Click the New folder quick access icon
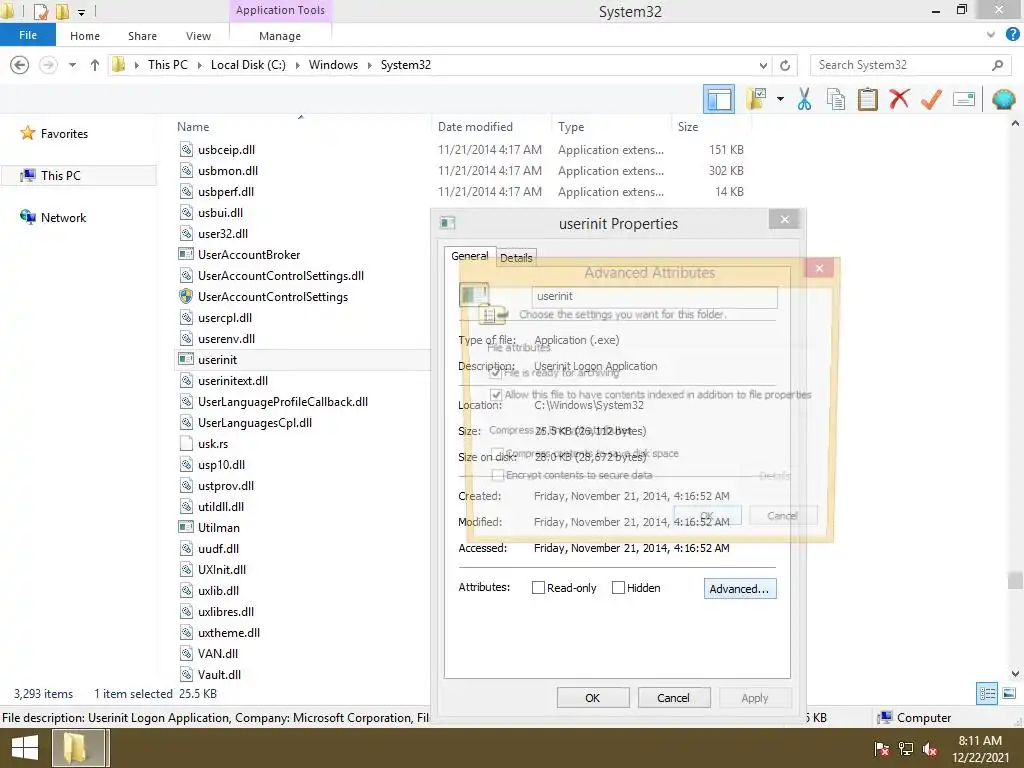 (62, 11)
